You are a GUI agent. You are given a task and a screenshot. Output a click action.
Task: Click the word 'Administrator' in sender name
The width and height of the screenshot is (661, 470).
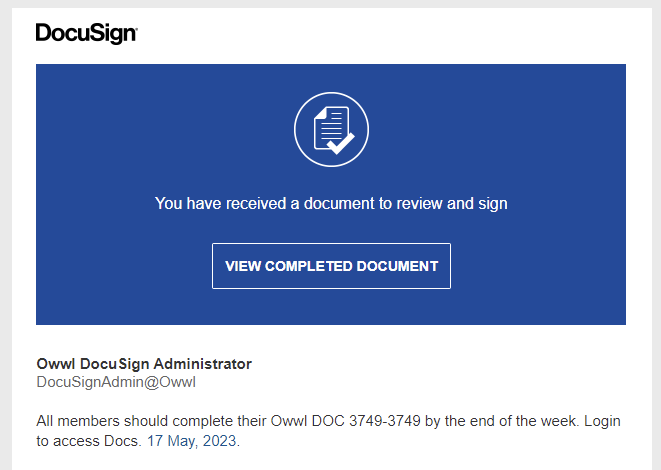click(203, 364)
